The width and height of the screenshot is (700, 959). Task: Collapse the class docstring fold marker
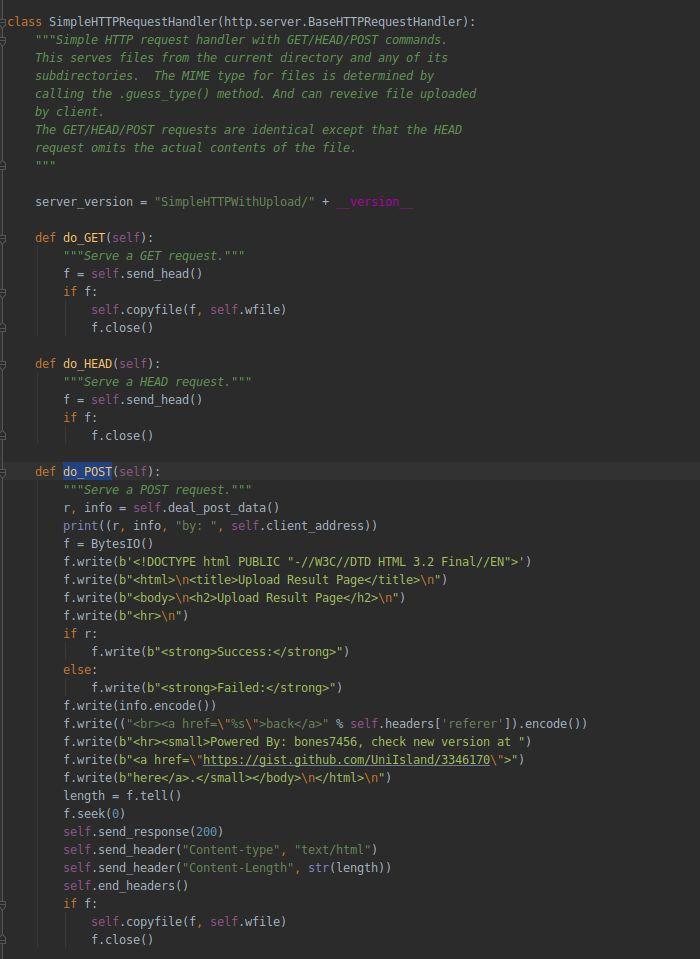pyautogui.click(x=3, y=40)
